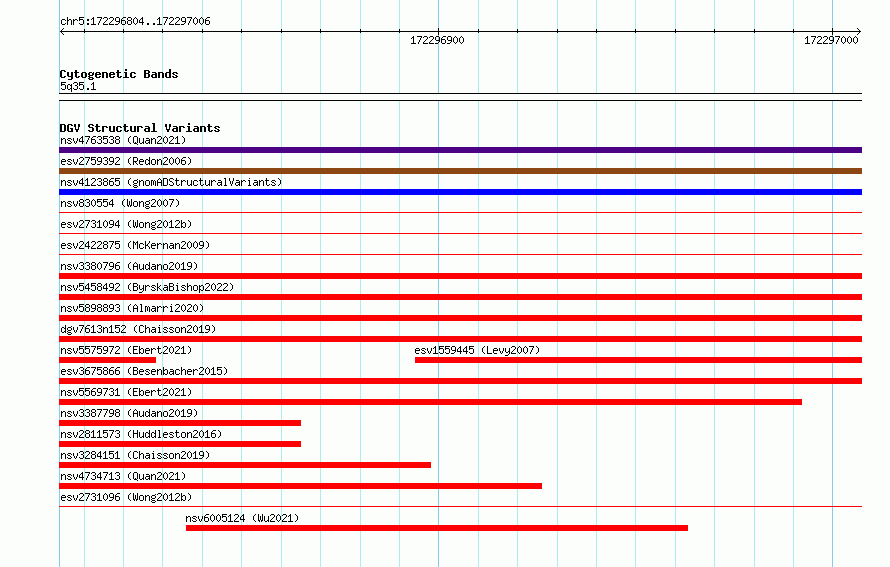
Task: Click esv2422875 (McKernan2009) label
Action: click(x=135, y=245)
